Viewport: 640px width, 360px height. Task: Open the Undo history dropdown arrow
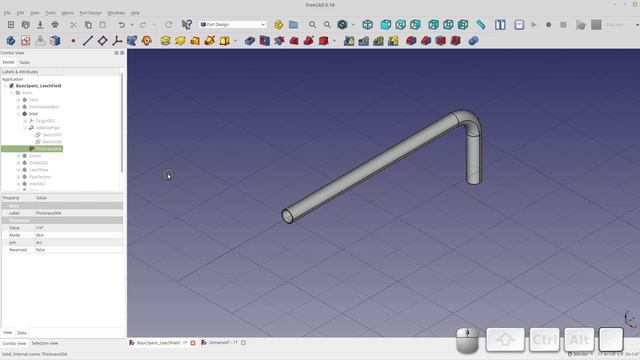pyautogui.click(x=132, y=25)
